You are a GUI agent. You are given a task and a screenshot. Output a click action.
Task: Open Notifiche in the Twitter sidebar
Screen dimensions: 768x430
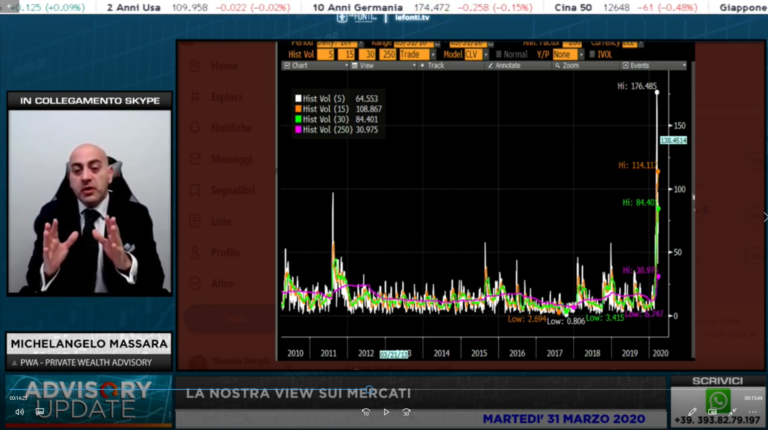[231, 128]
